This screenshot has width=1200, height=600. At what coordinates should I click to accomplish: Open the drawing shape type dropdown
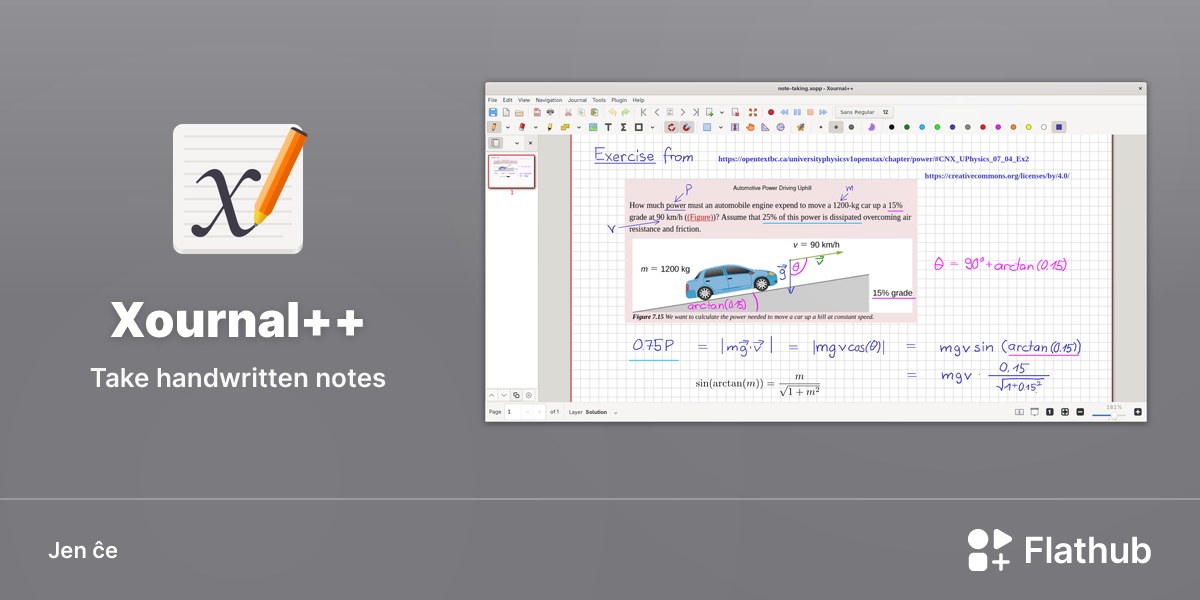pos(653,127)
